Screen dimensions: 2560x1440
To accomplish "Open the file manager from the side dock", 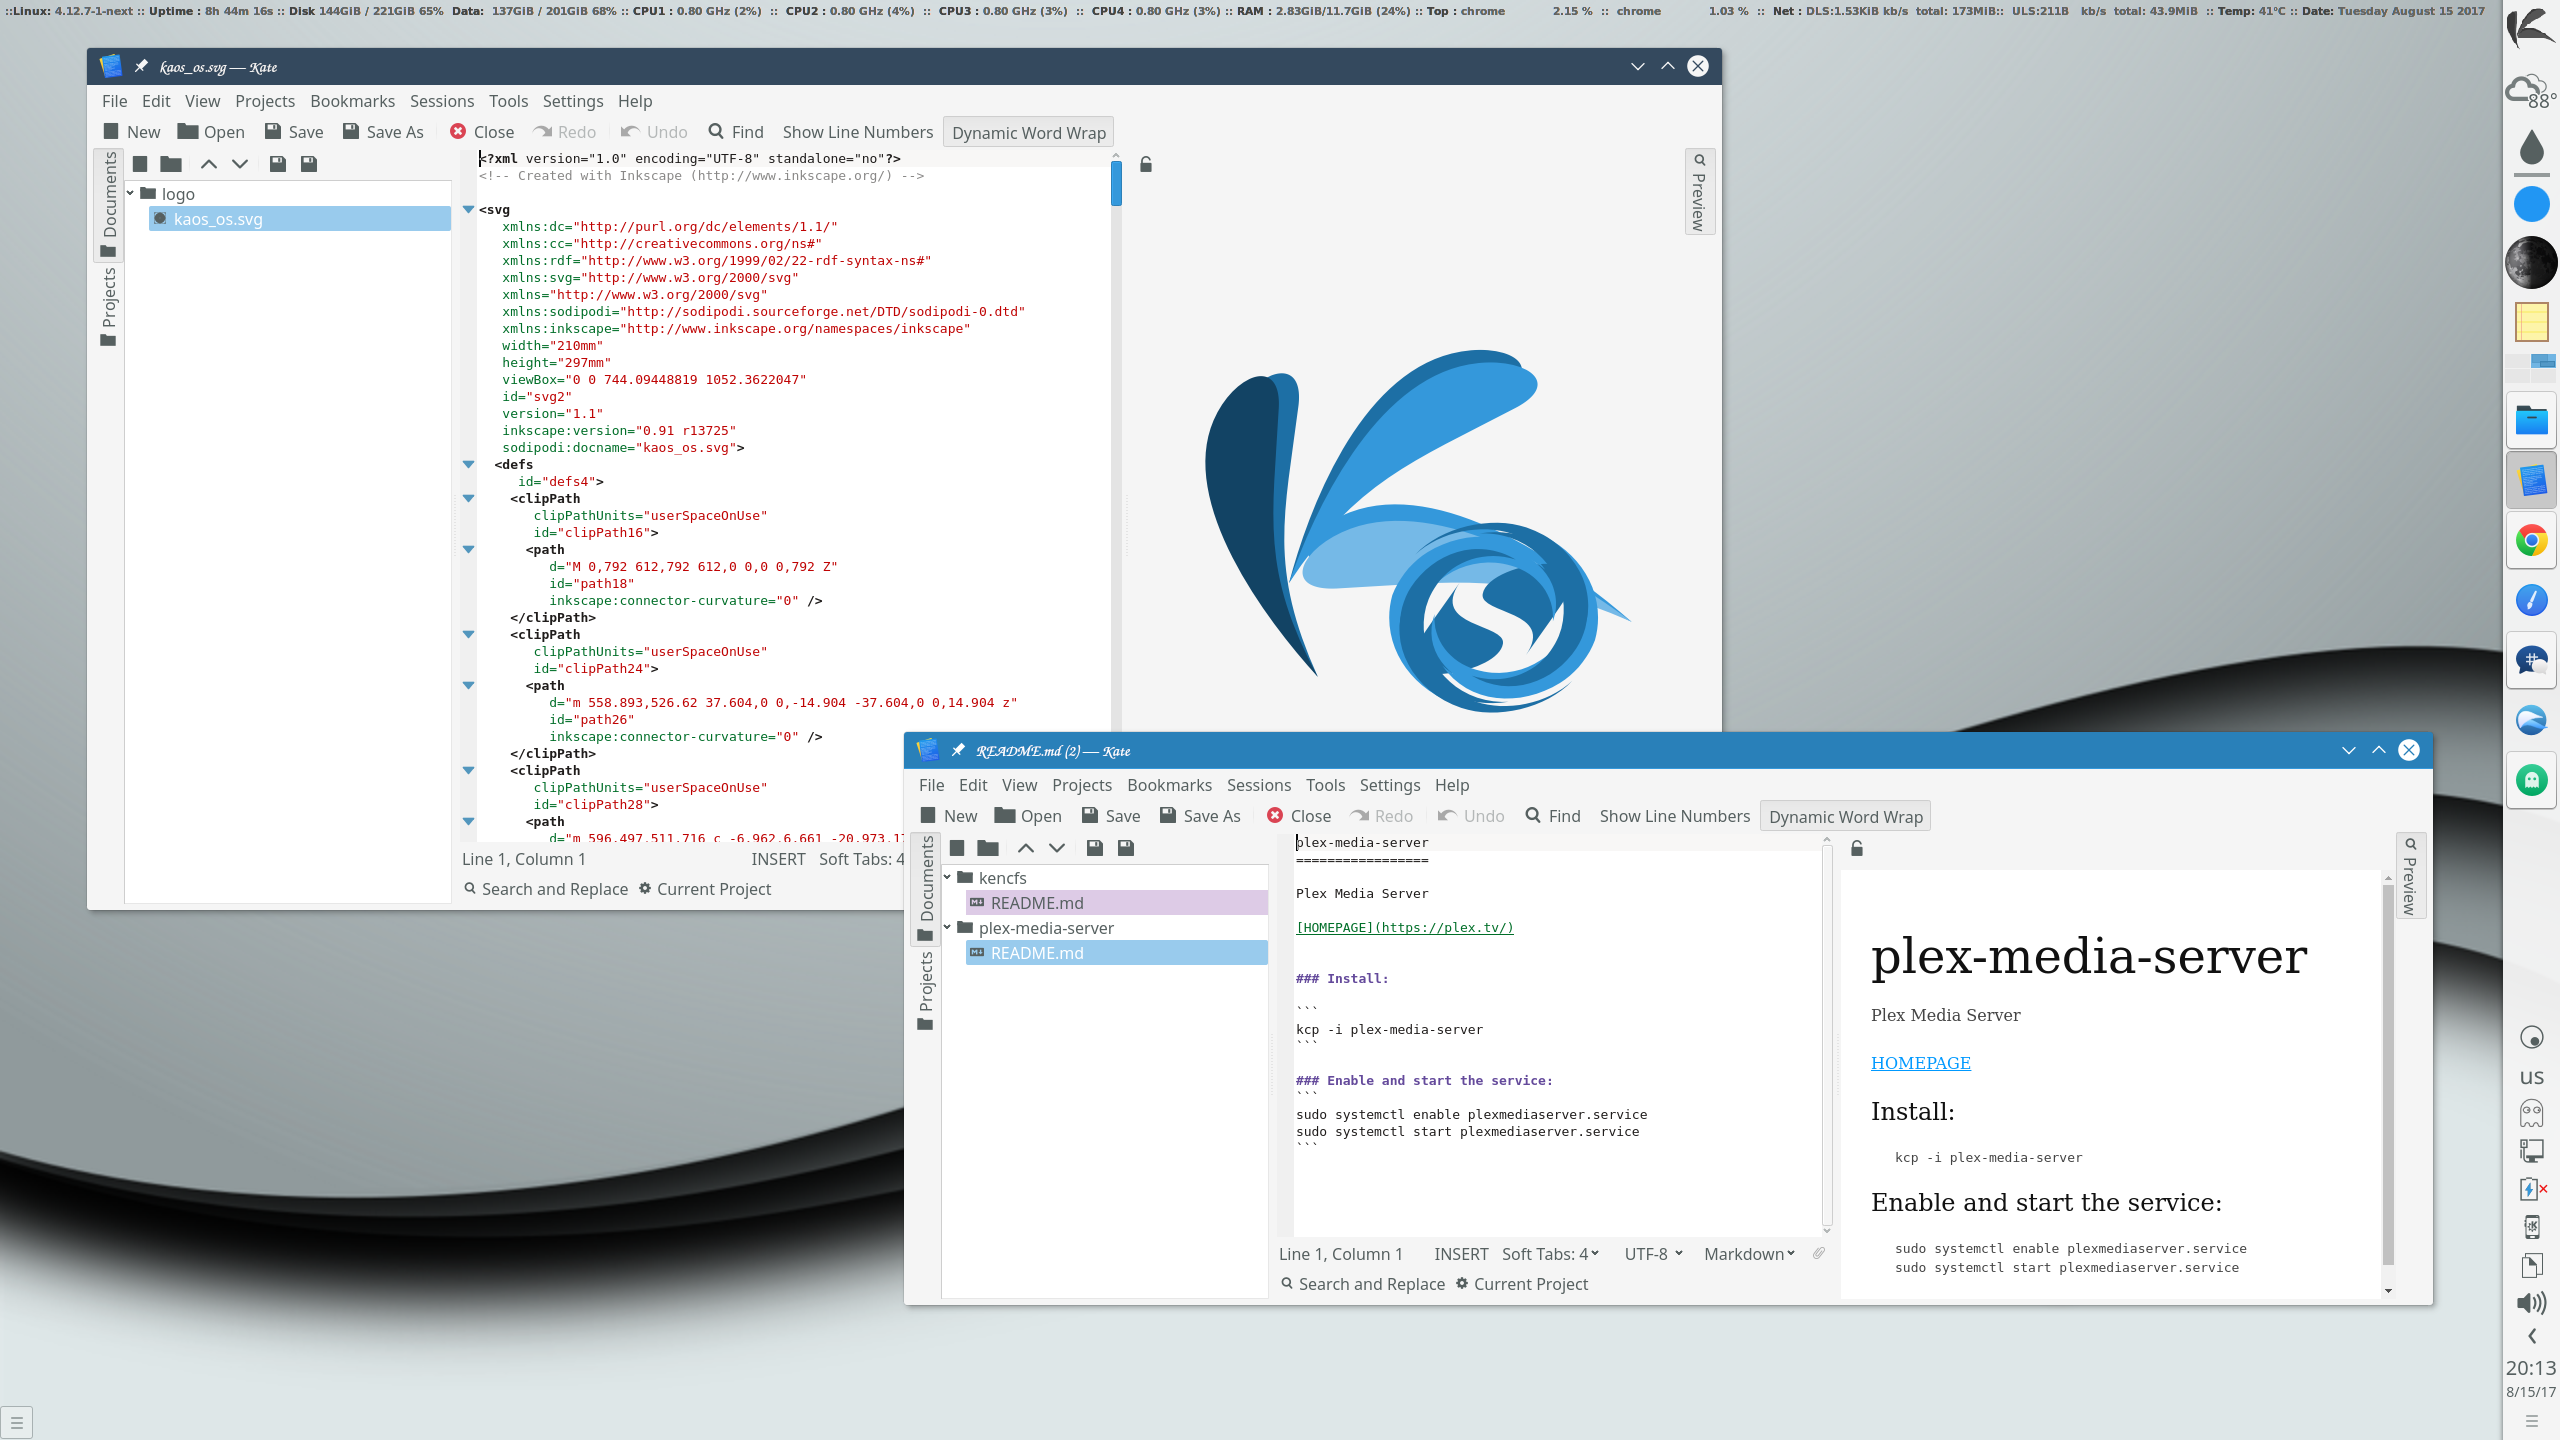I will pos(2531,421).
